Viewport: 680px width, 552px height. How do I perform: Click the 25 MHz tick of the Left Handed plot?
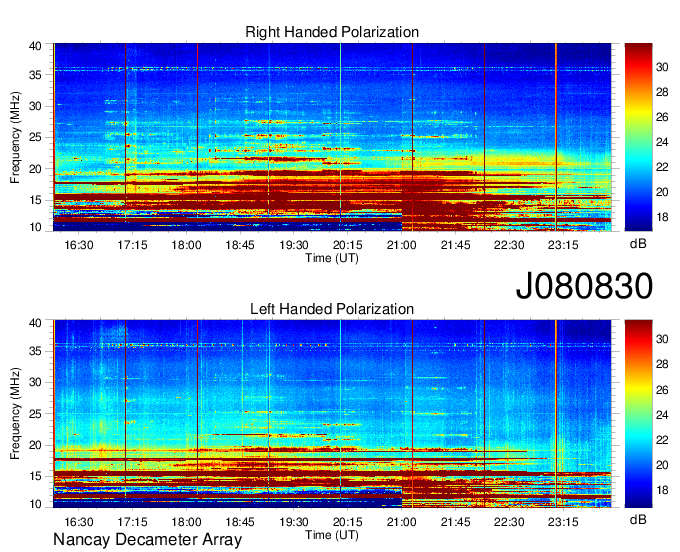35,414
